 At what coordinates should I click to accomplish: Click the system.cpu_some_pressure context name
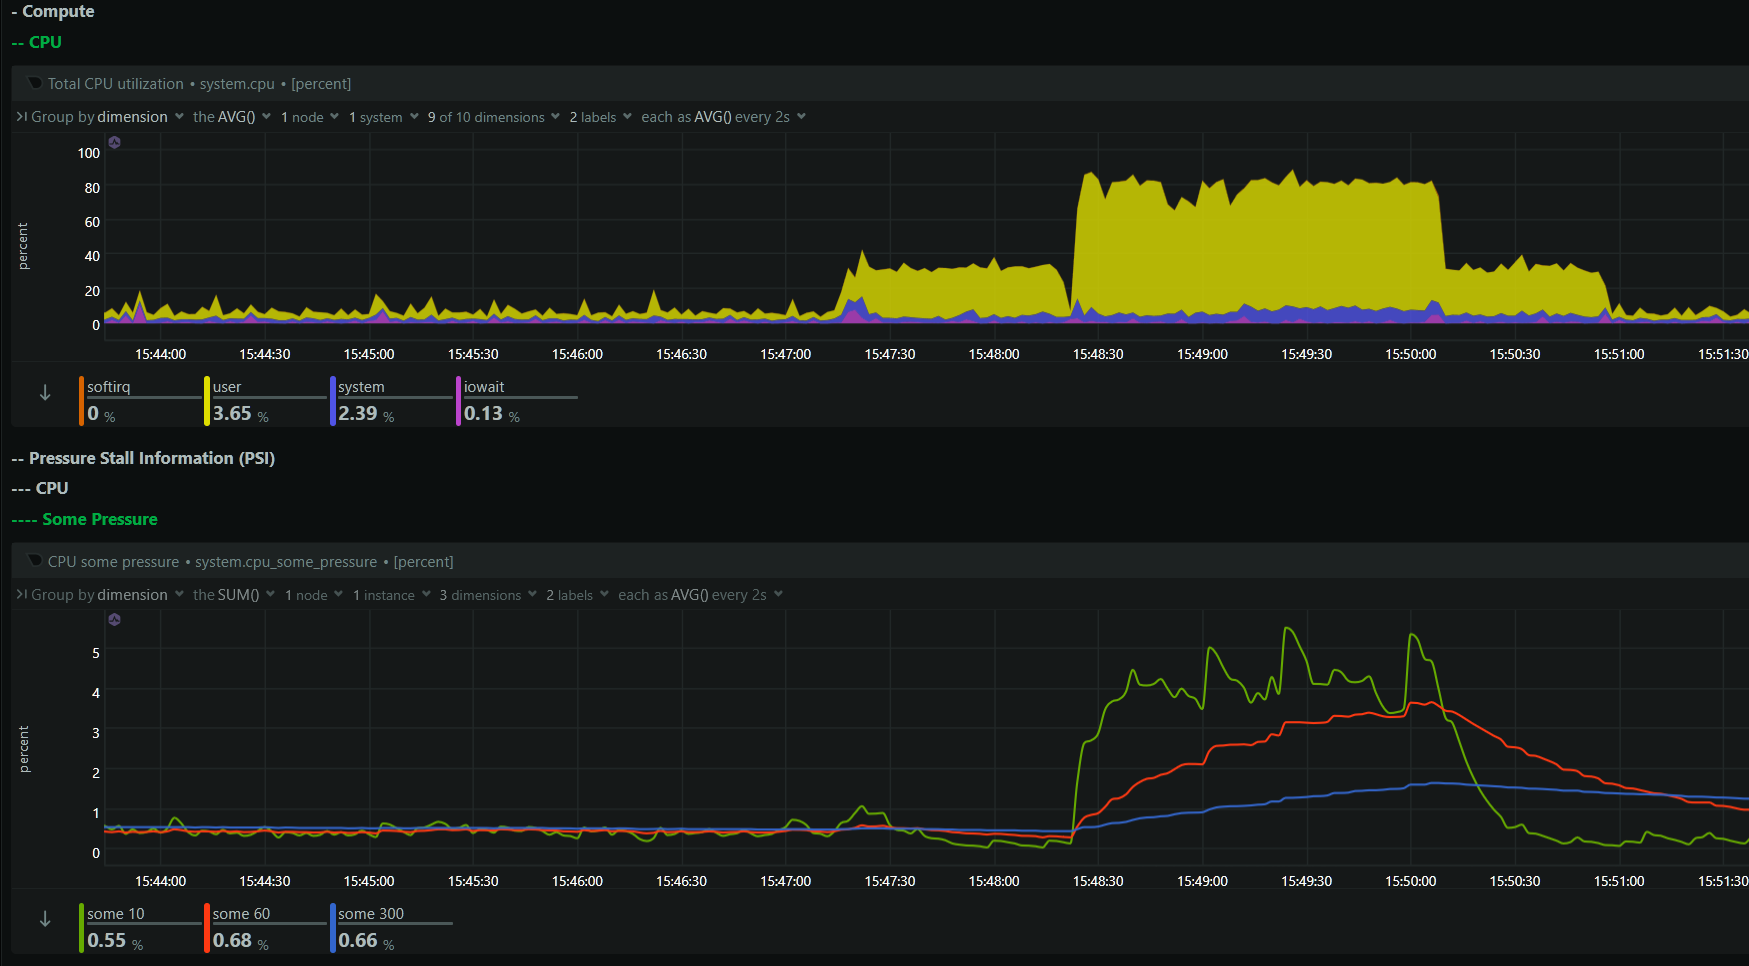286,562
